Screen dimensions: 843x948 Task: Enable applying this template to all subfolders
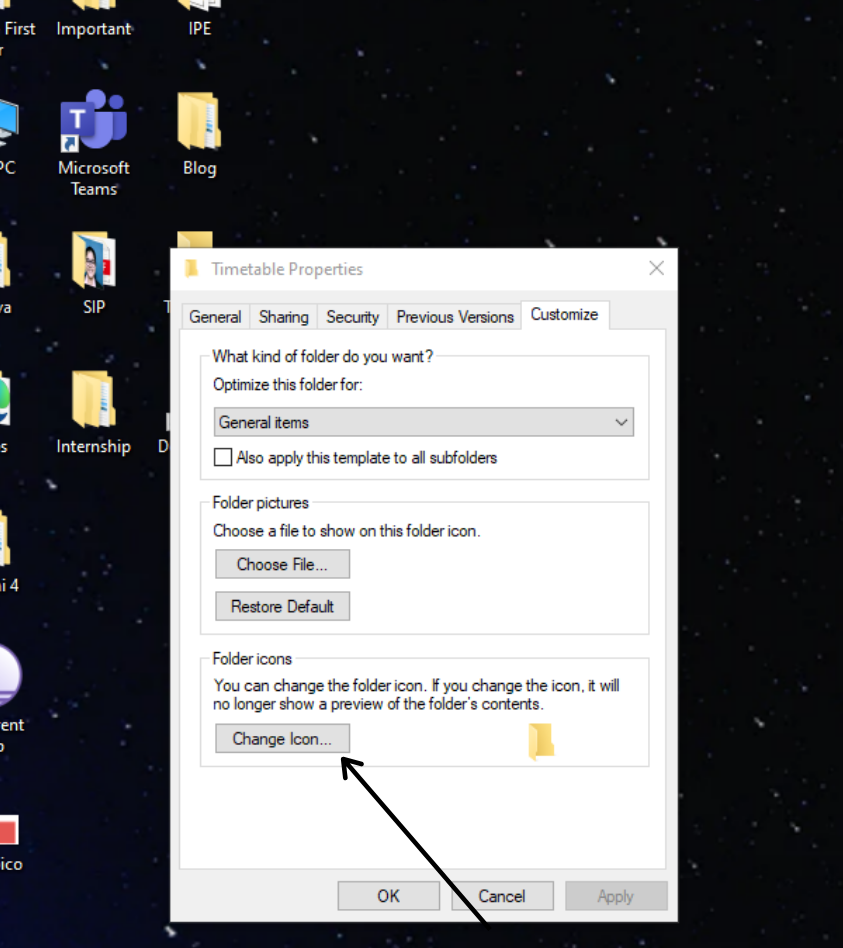point(222,457)
